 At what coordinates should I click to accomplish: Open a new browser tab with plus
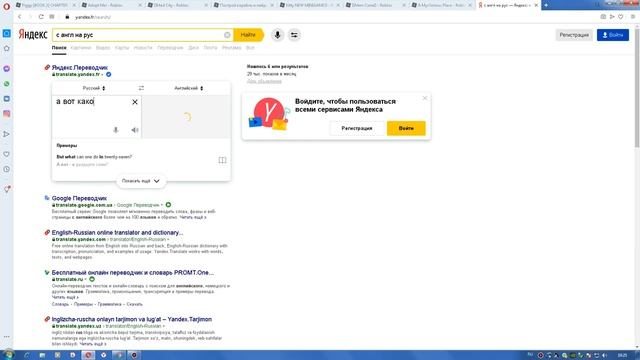tap(546, 5)
